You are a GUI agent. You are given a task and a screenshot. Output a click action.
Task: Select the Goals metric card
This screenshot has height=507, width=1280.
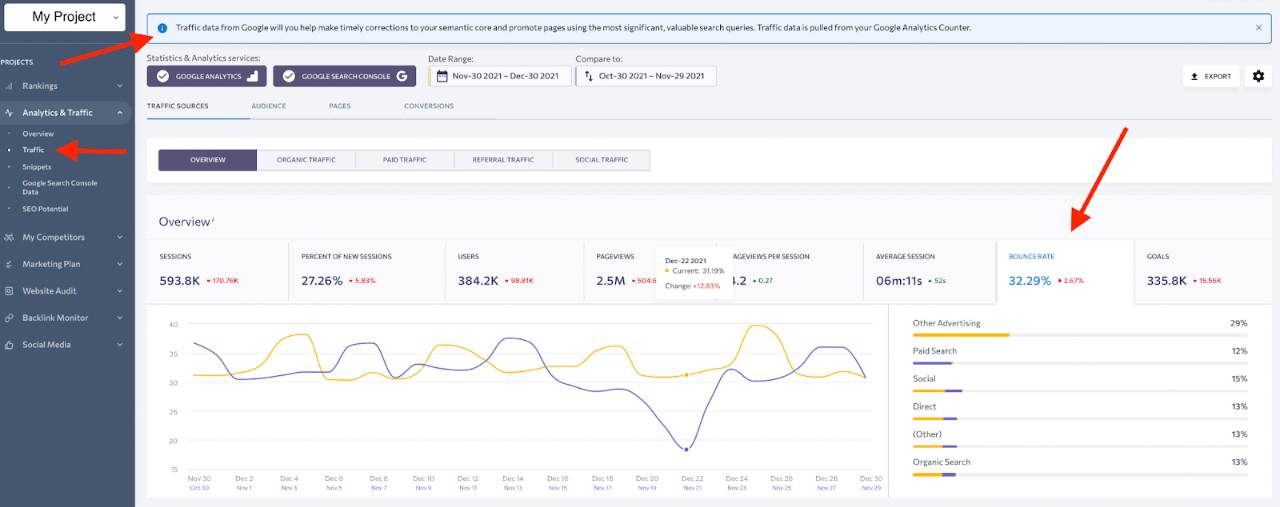pyautogui.click(x=1203, y=270)
